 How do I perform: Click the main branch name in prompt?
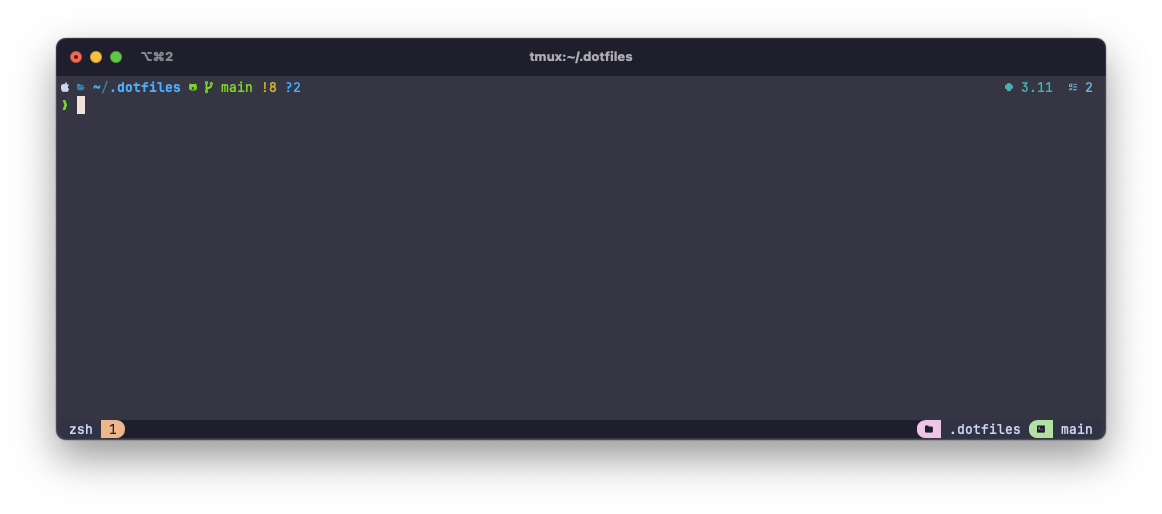click(x=236, y=87)
